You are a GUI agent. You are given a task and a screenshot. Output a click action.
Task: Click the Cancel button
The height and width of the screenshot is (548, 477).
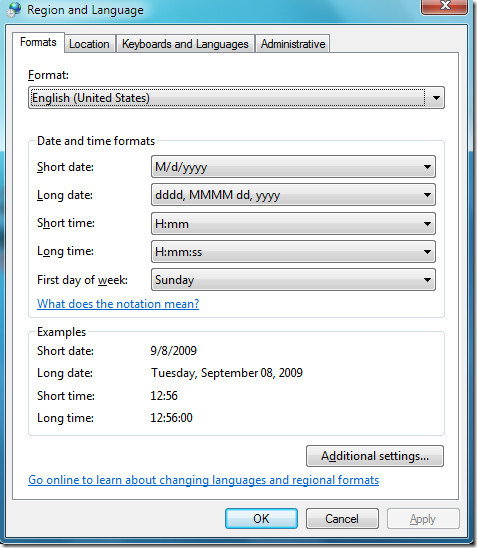pyautogui.click(x=342, y=519)
